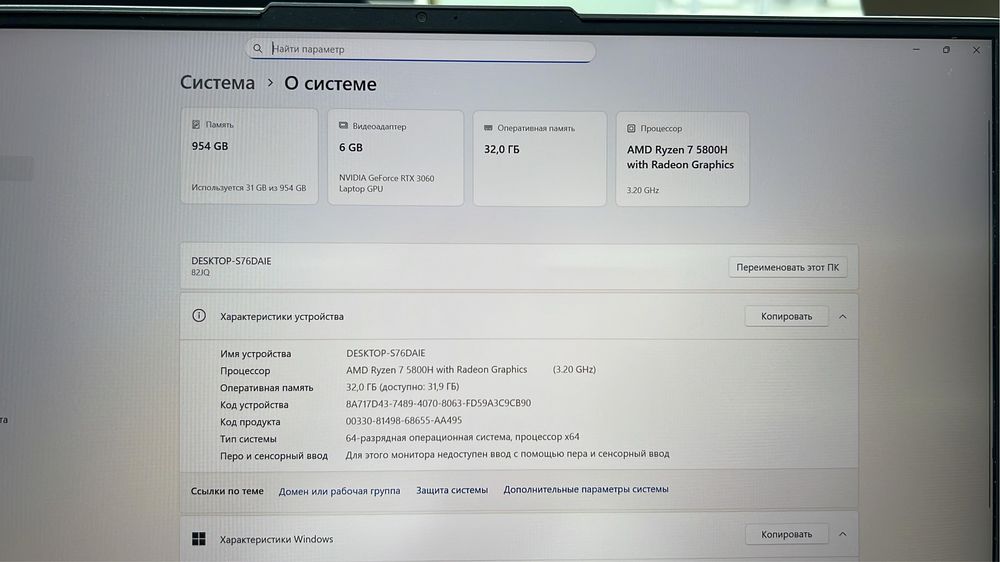Copy Windows specs with the lower "Копировать" button
Viewport: 1000px width, 562px height.
(x=786, y=534)
